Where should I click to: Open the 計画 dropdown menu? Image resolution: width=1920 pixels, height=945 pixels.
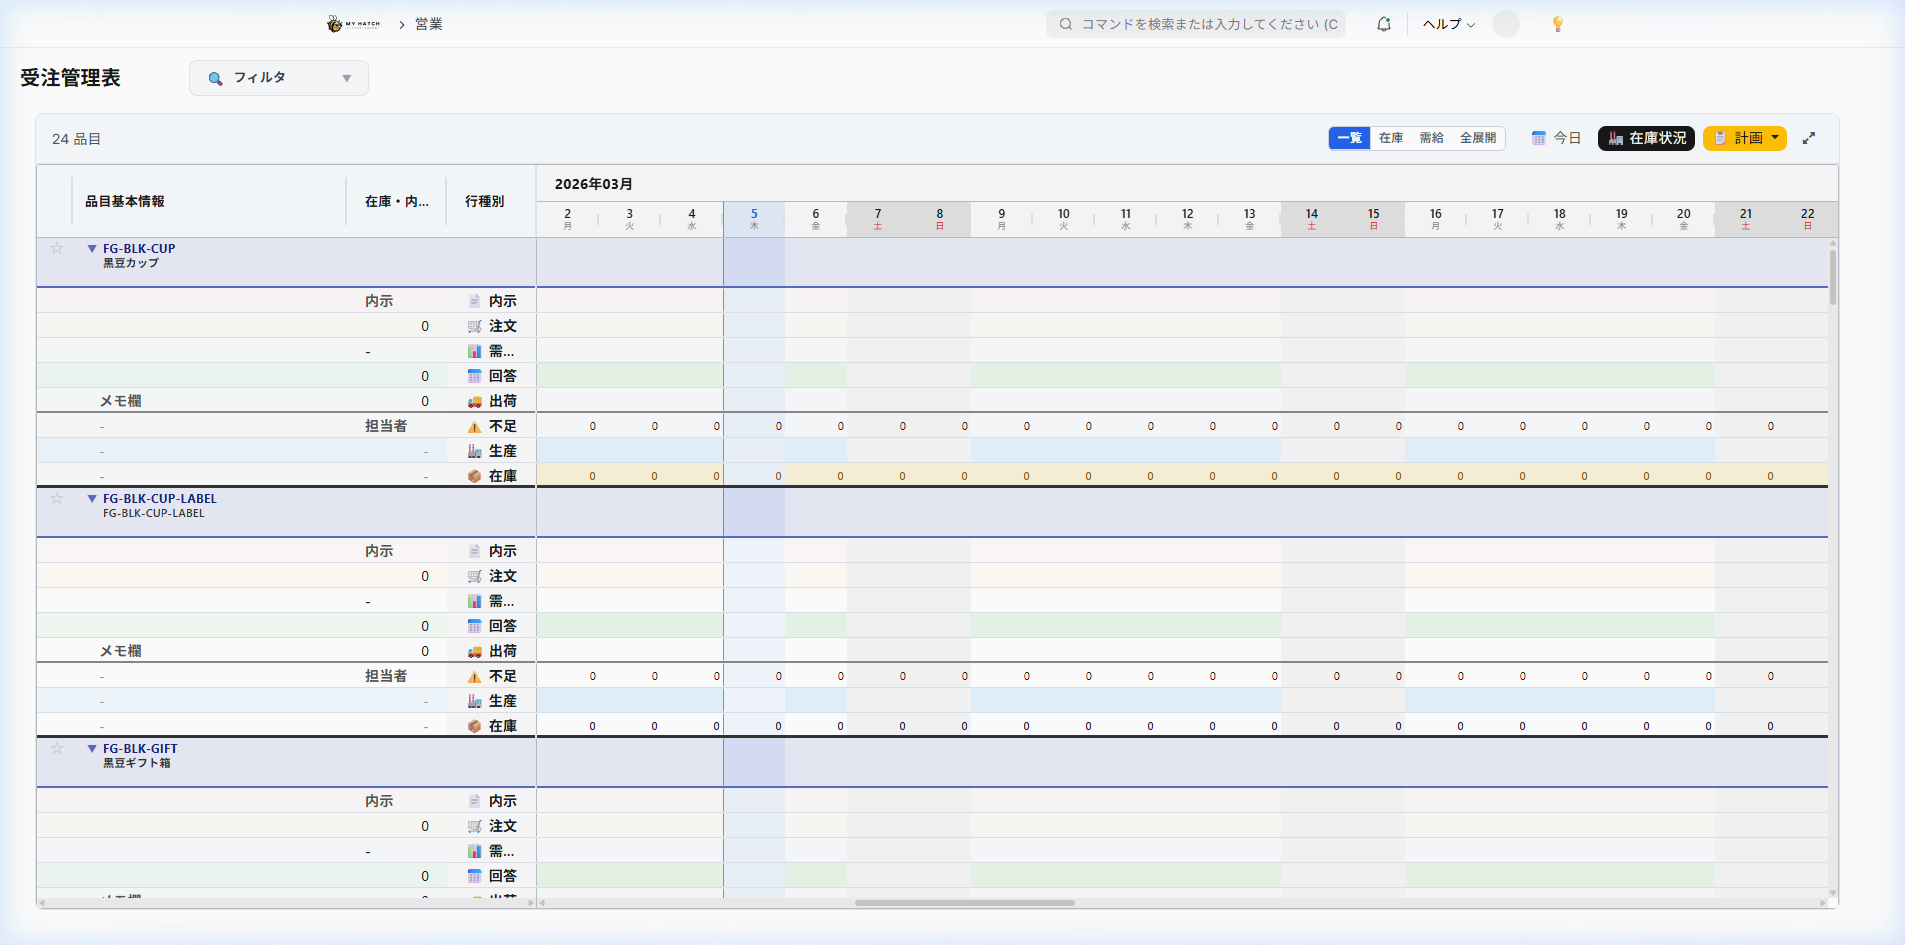tap(1744, 138)
